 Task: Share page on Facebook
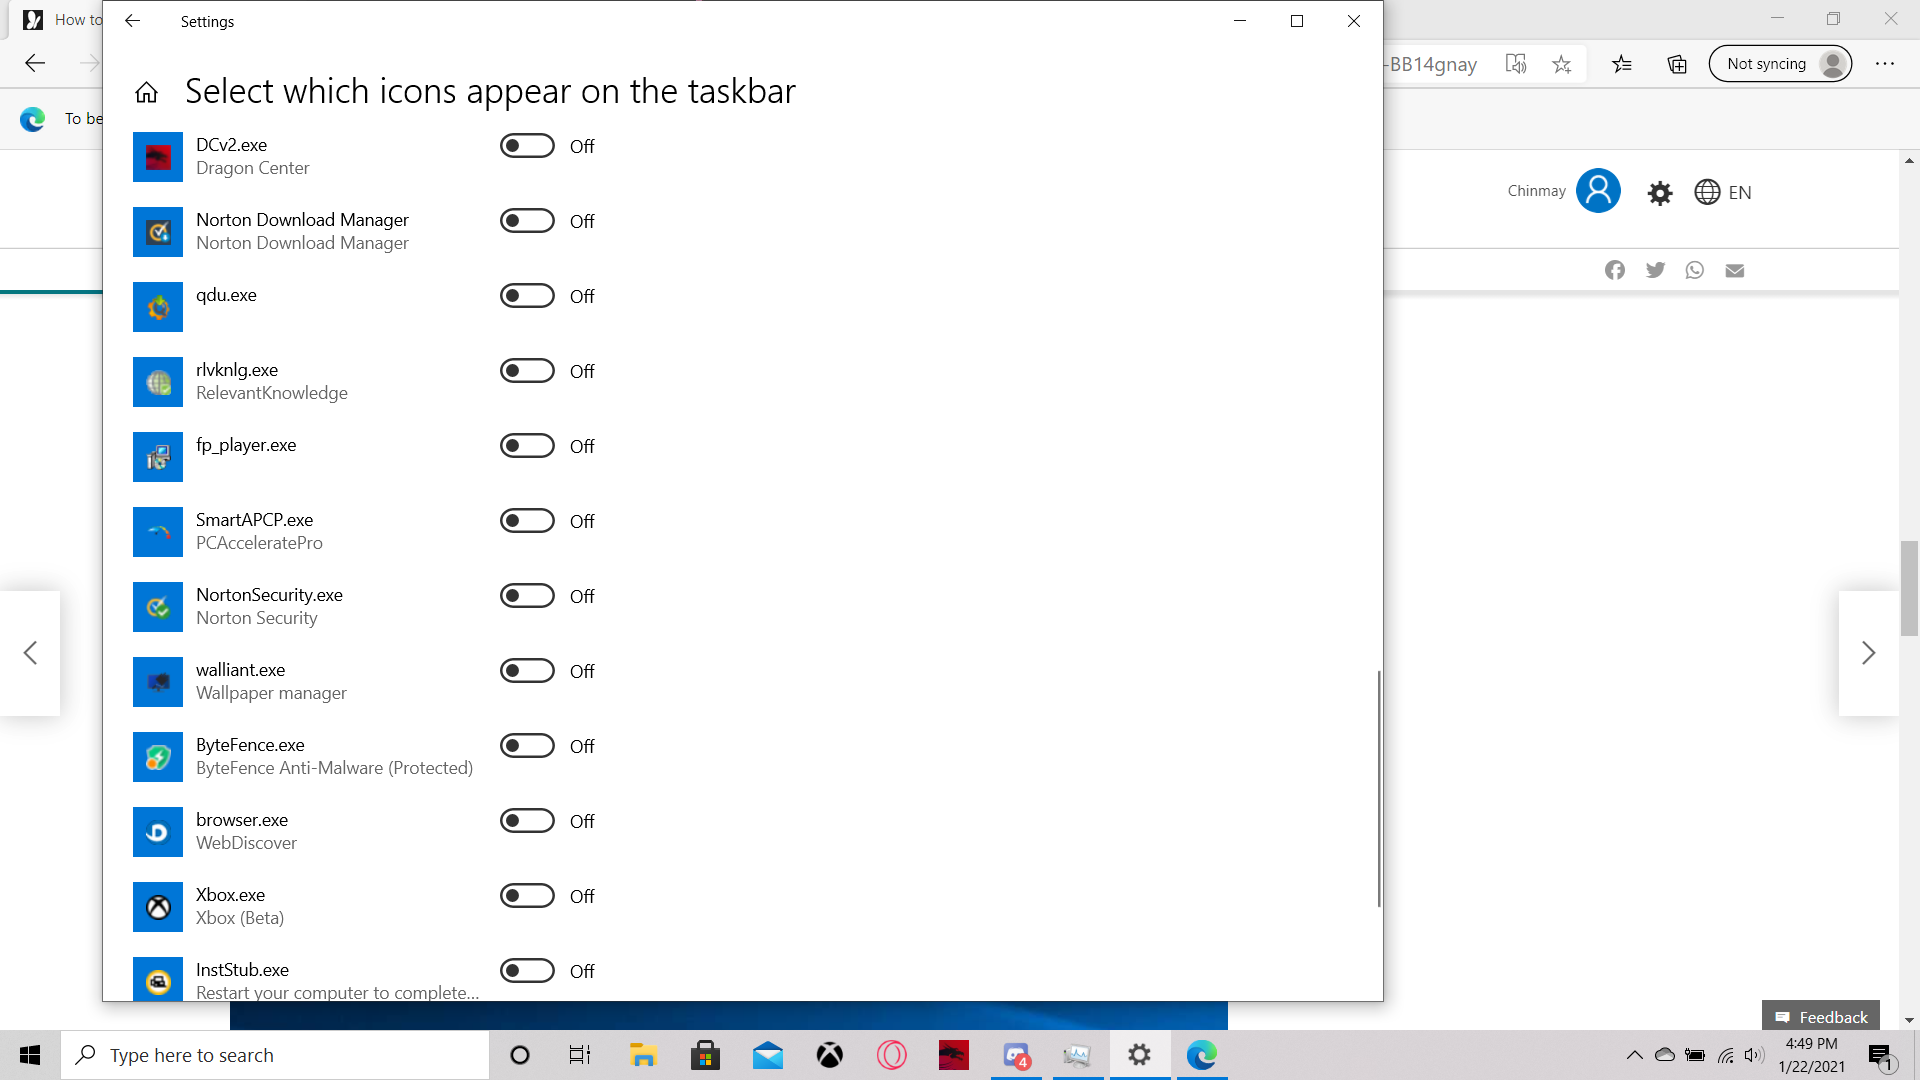click(x=1615, y=270)
